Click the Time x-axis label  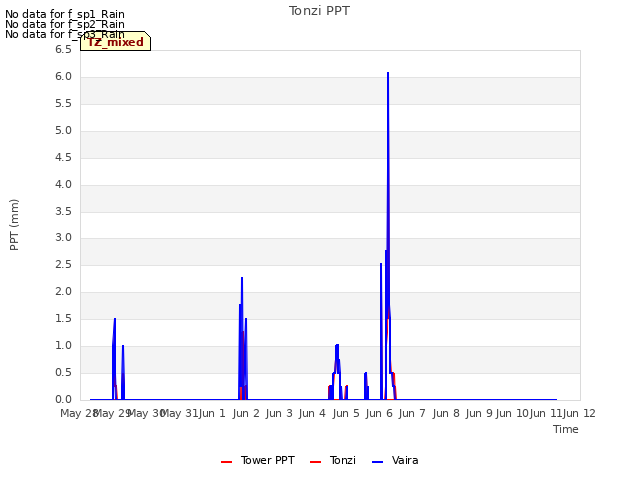click(x=566, y=429)
